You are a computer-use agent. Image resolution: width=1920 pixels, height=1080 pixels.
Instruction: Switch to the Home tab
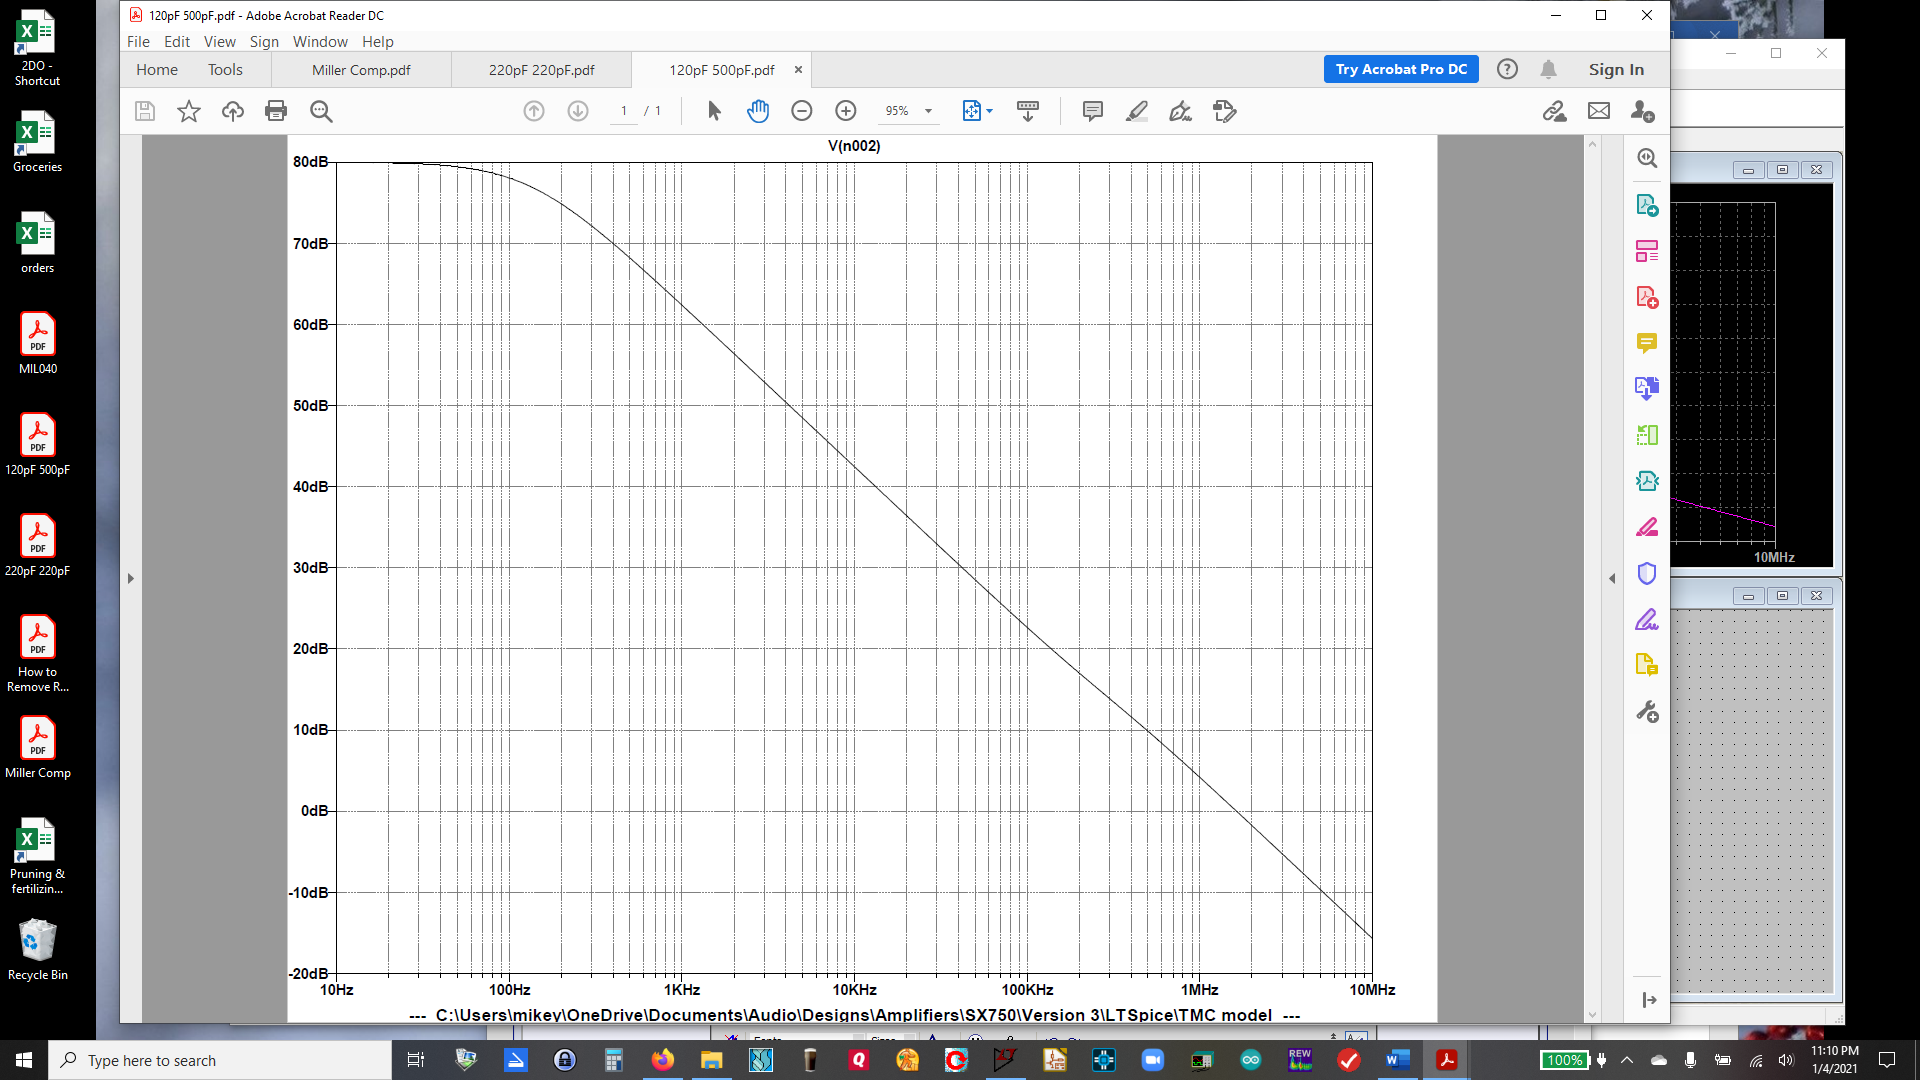pos(157,69)
